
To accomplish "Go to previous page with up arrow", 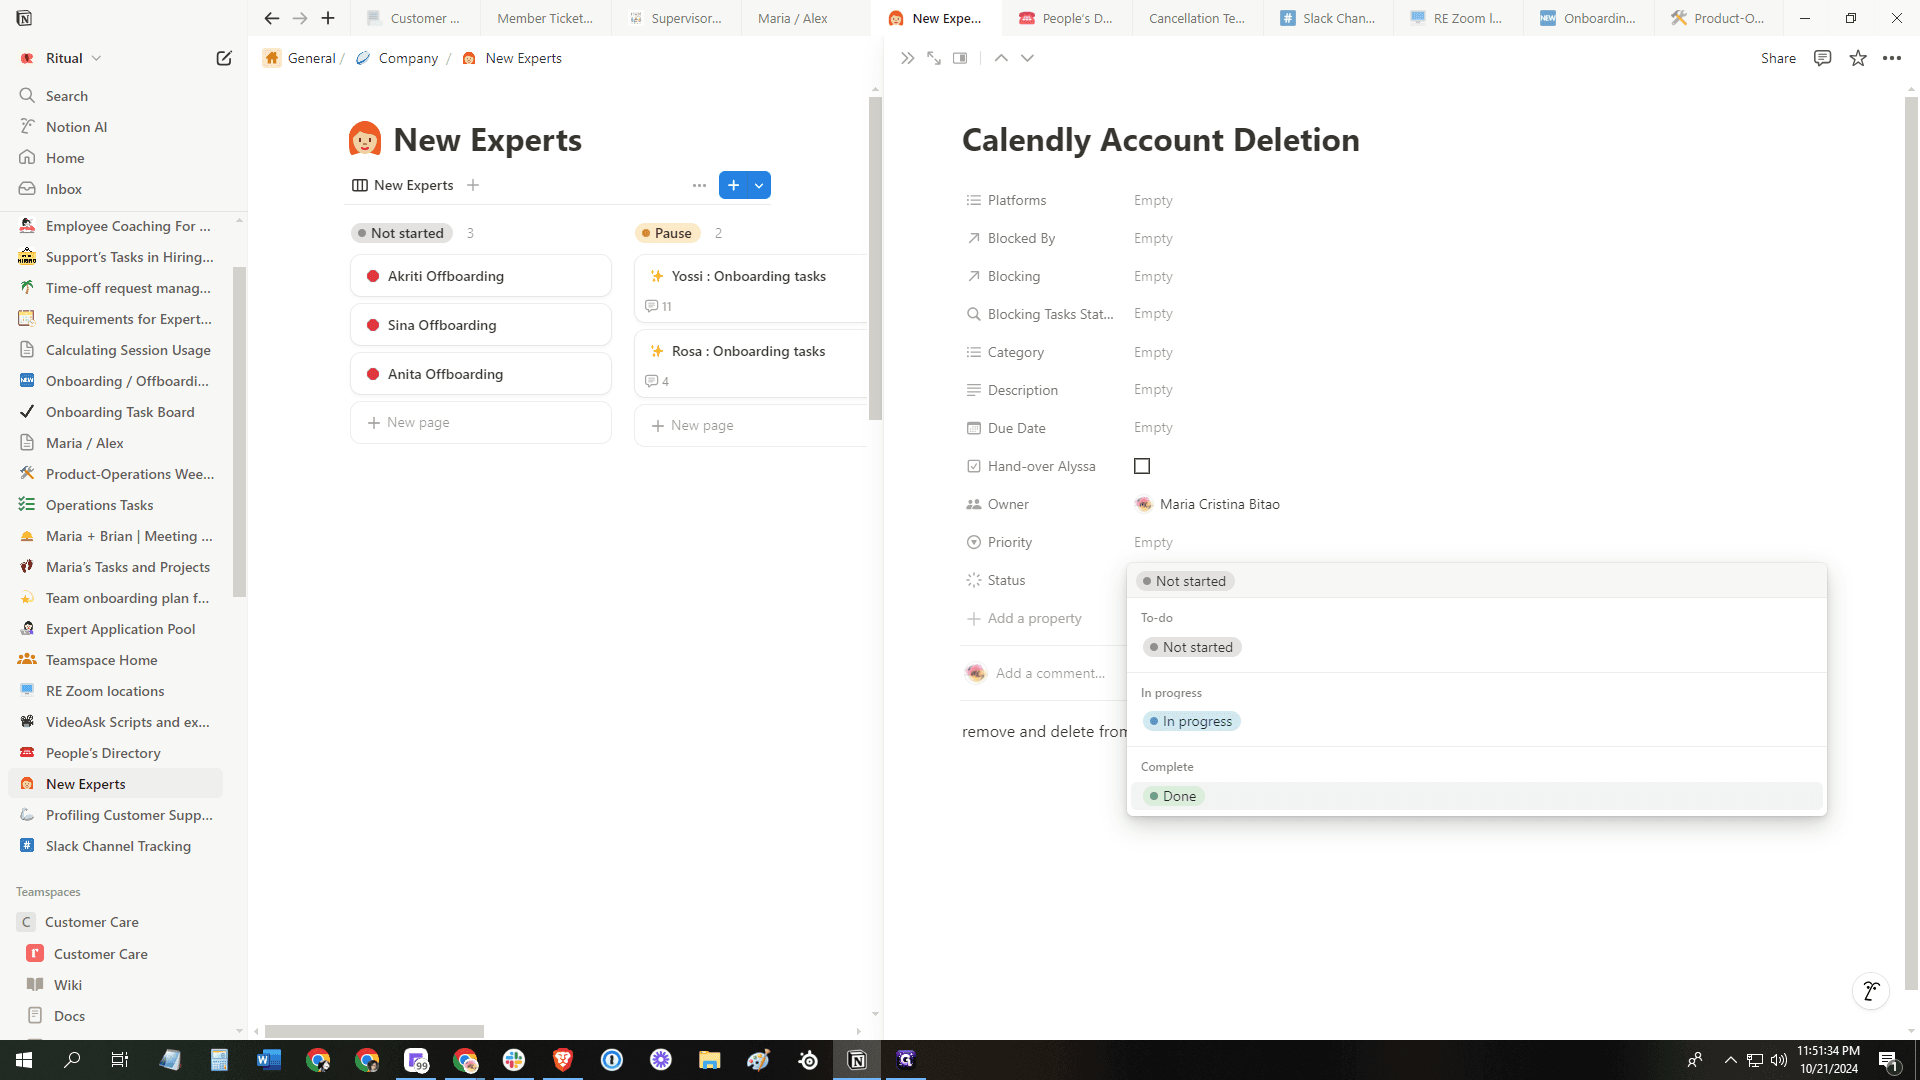I will [1001, 58].
